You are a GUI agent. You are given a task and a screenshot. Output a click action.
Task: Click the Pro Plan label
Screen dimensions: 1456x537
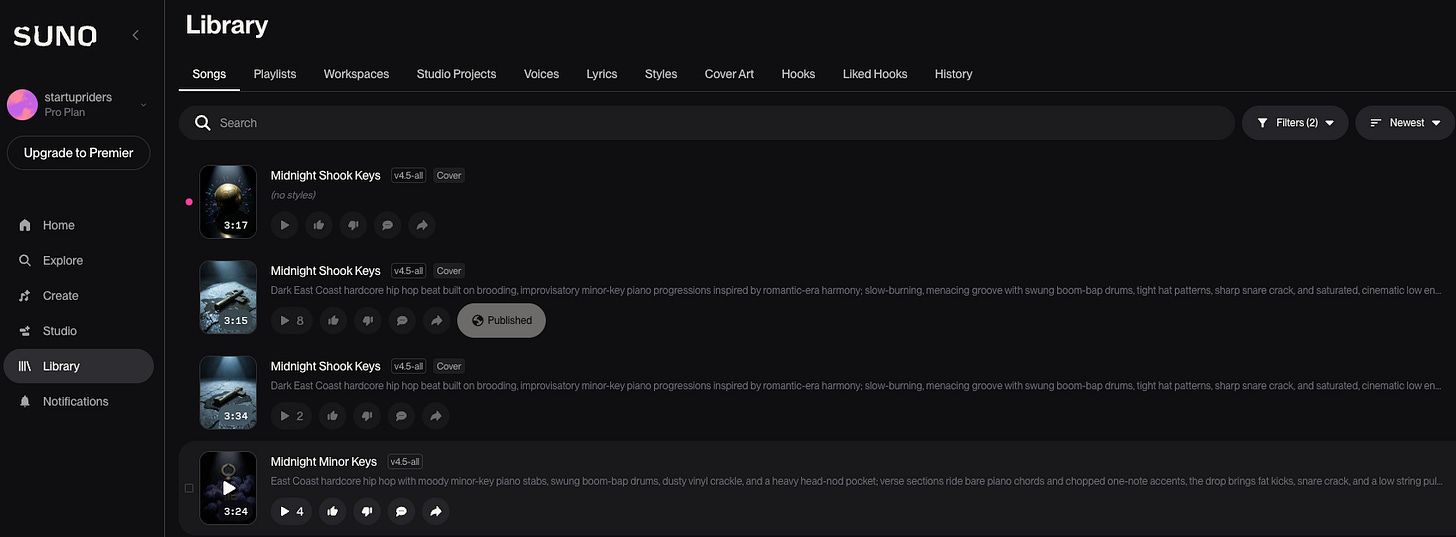(65, 113)
